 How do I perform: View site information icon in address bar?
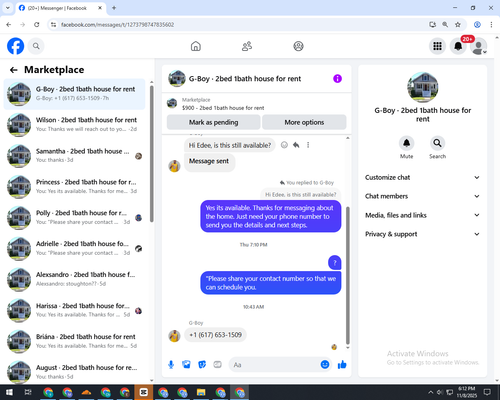point(53,25)
